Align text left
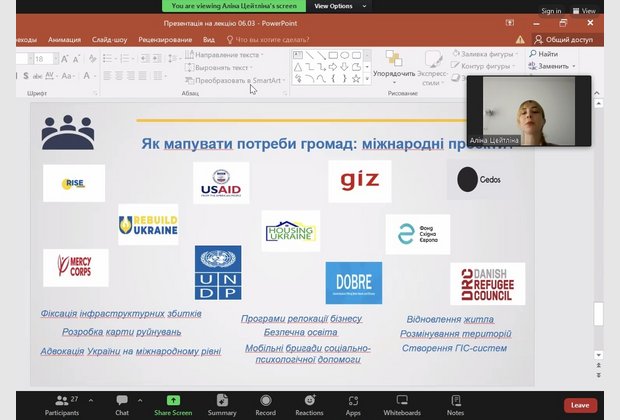The width and height of the screenshot is (620, 420). 107,75
